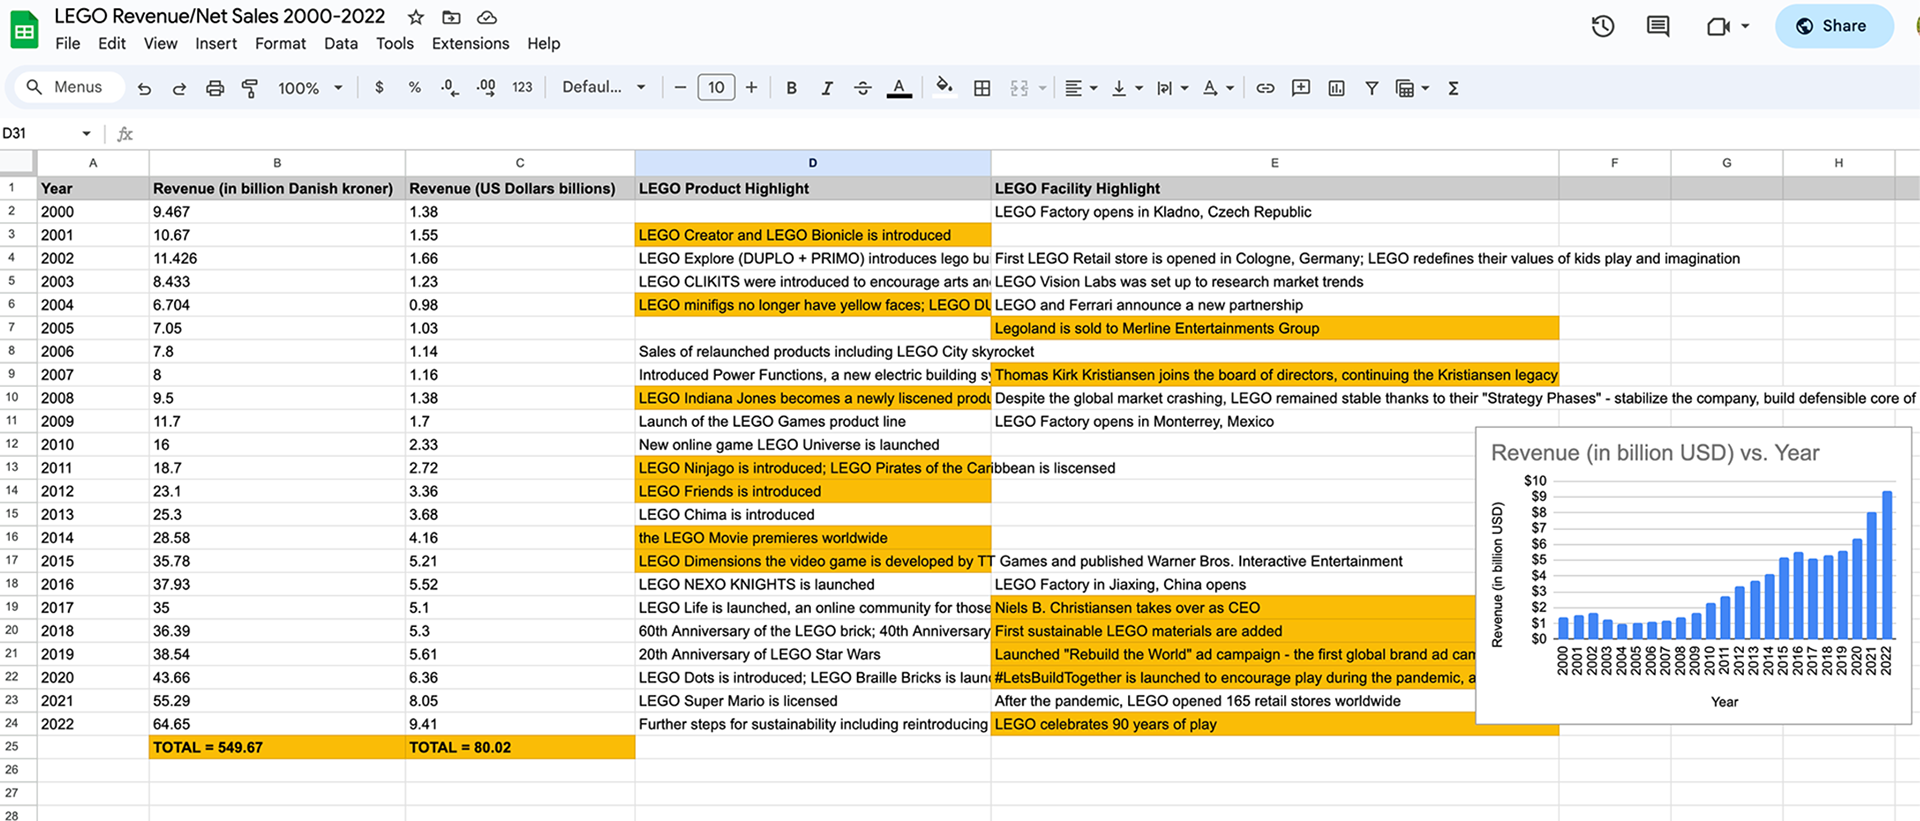Open number format 123 menu

click(522, 87)
